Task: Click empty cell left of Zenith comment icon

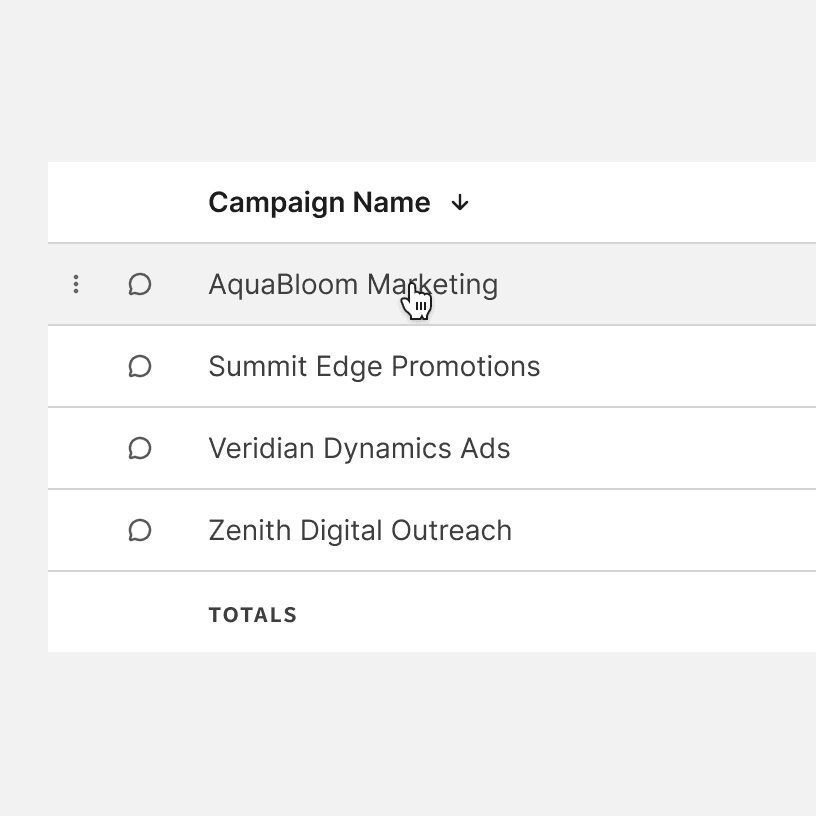Action: point(76,531)
